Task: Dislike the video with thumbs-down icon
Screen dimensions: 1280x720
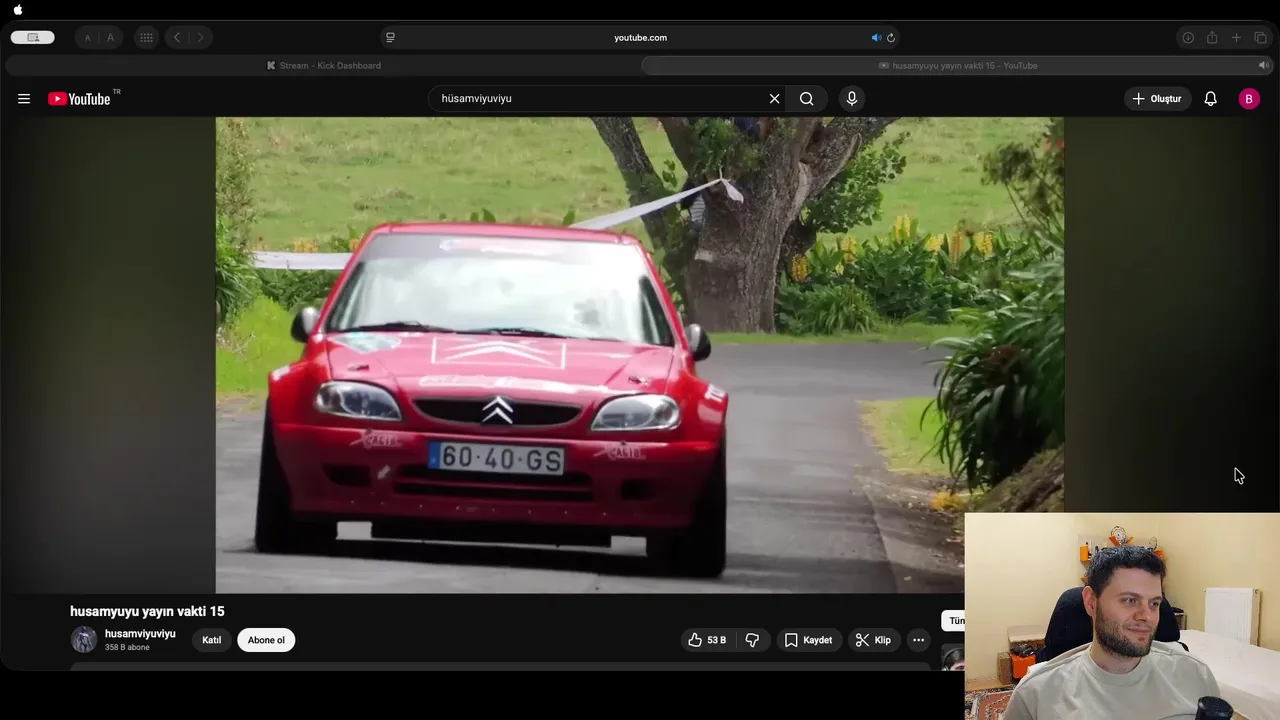Action: point(752,640)
